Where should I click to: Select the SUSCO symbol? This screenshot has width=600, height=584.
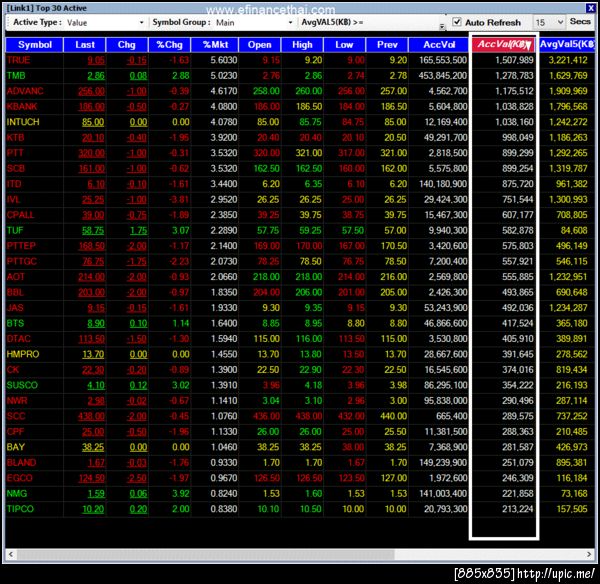tap(22, 385)
